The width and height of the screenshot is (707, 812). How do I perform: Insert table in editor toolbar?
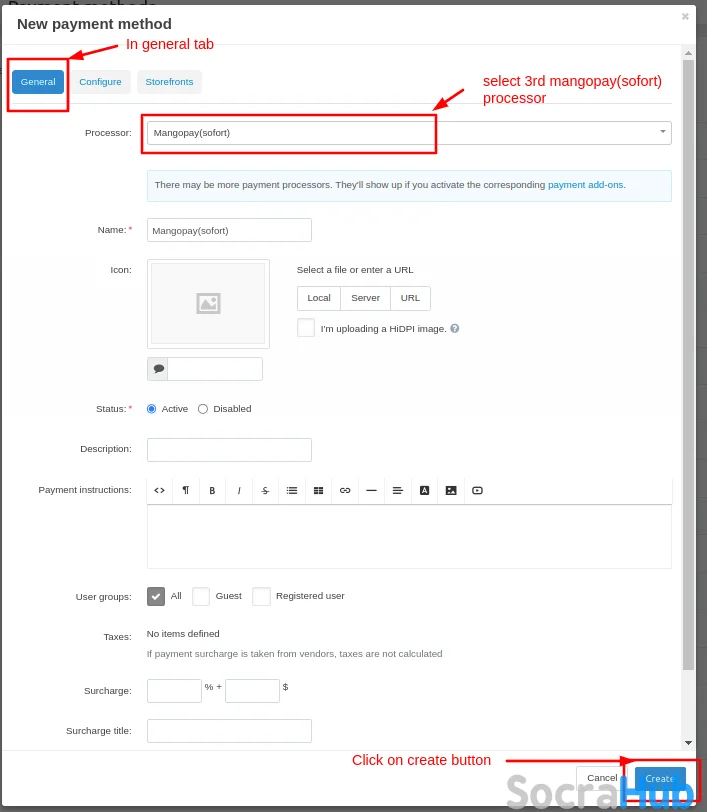point(319,490)
